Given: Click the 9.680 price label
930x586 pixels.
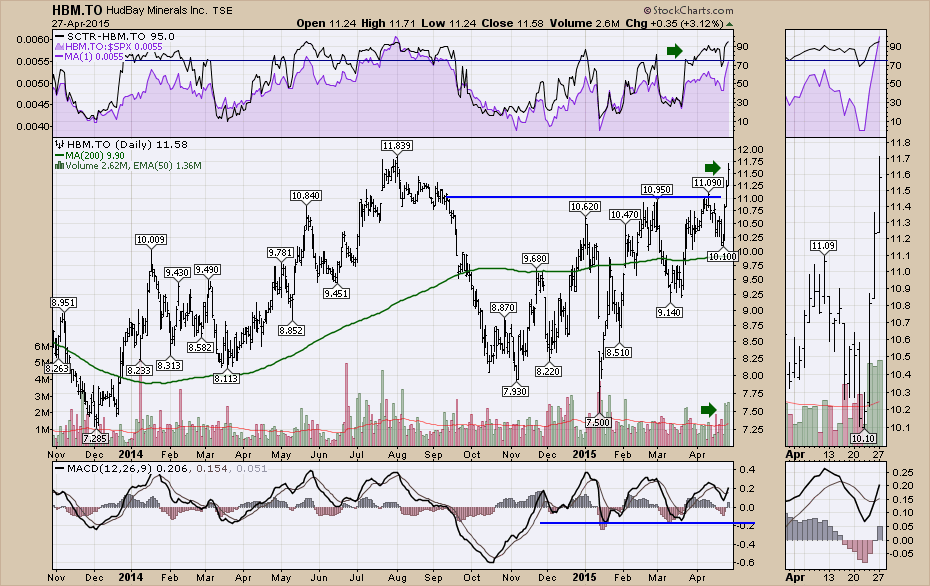Looking at the screenshot, I should coord(535,259).
